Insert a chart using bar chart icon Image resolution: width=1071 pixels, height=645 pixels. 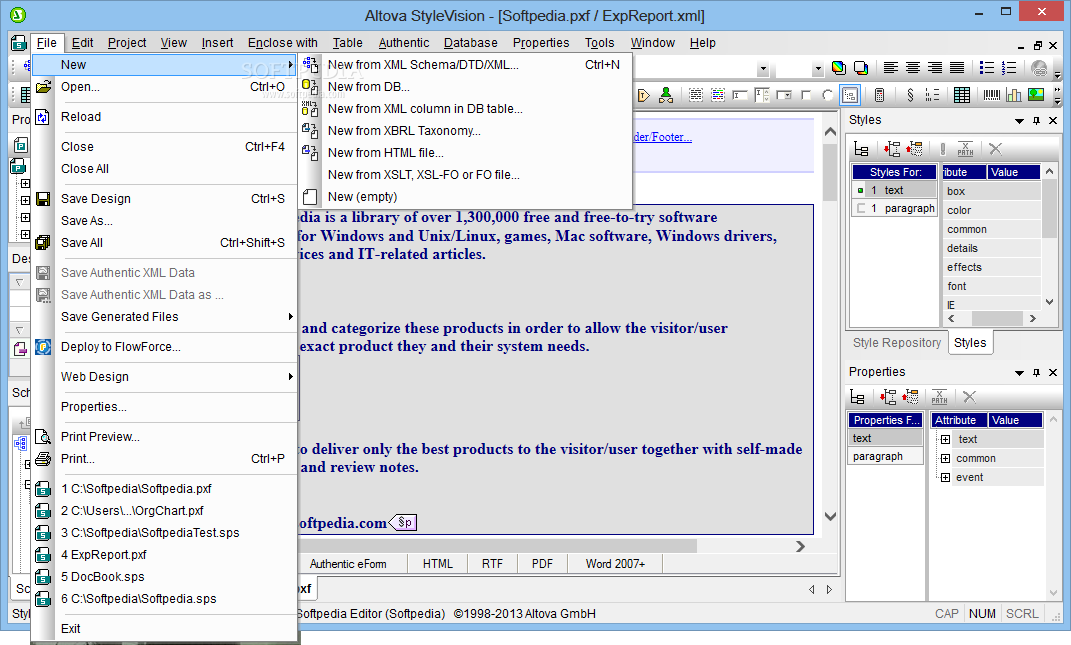tap(1014, 95)
